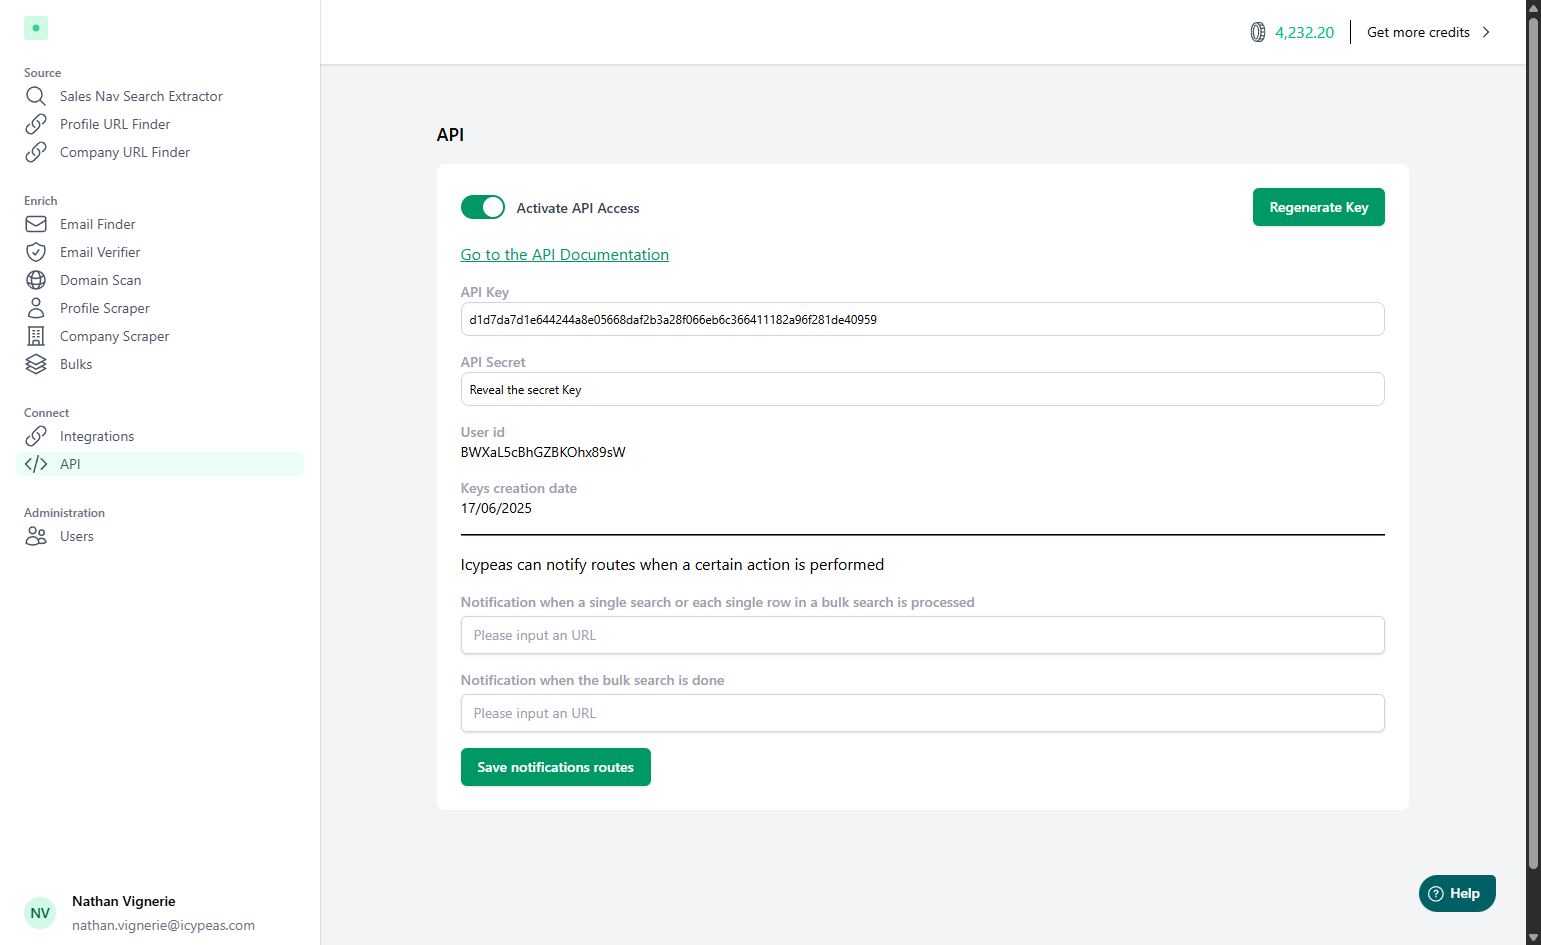Open Get more credits chevron
This screenshot has width=1541, height=945.
[1486, 32]
